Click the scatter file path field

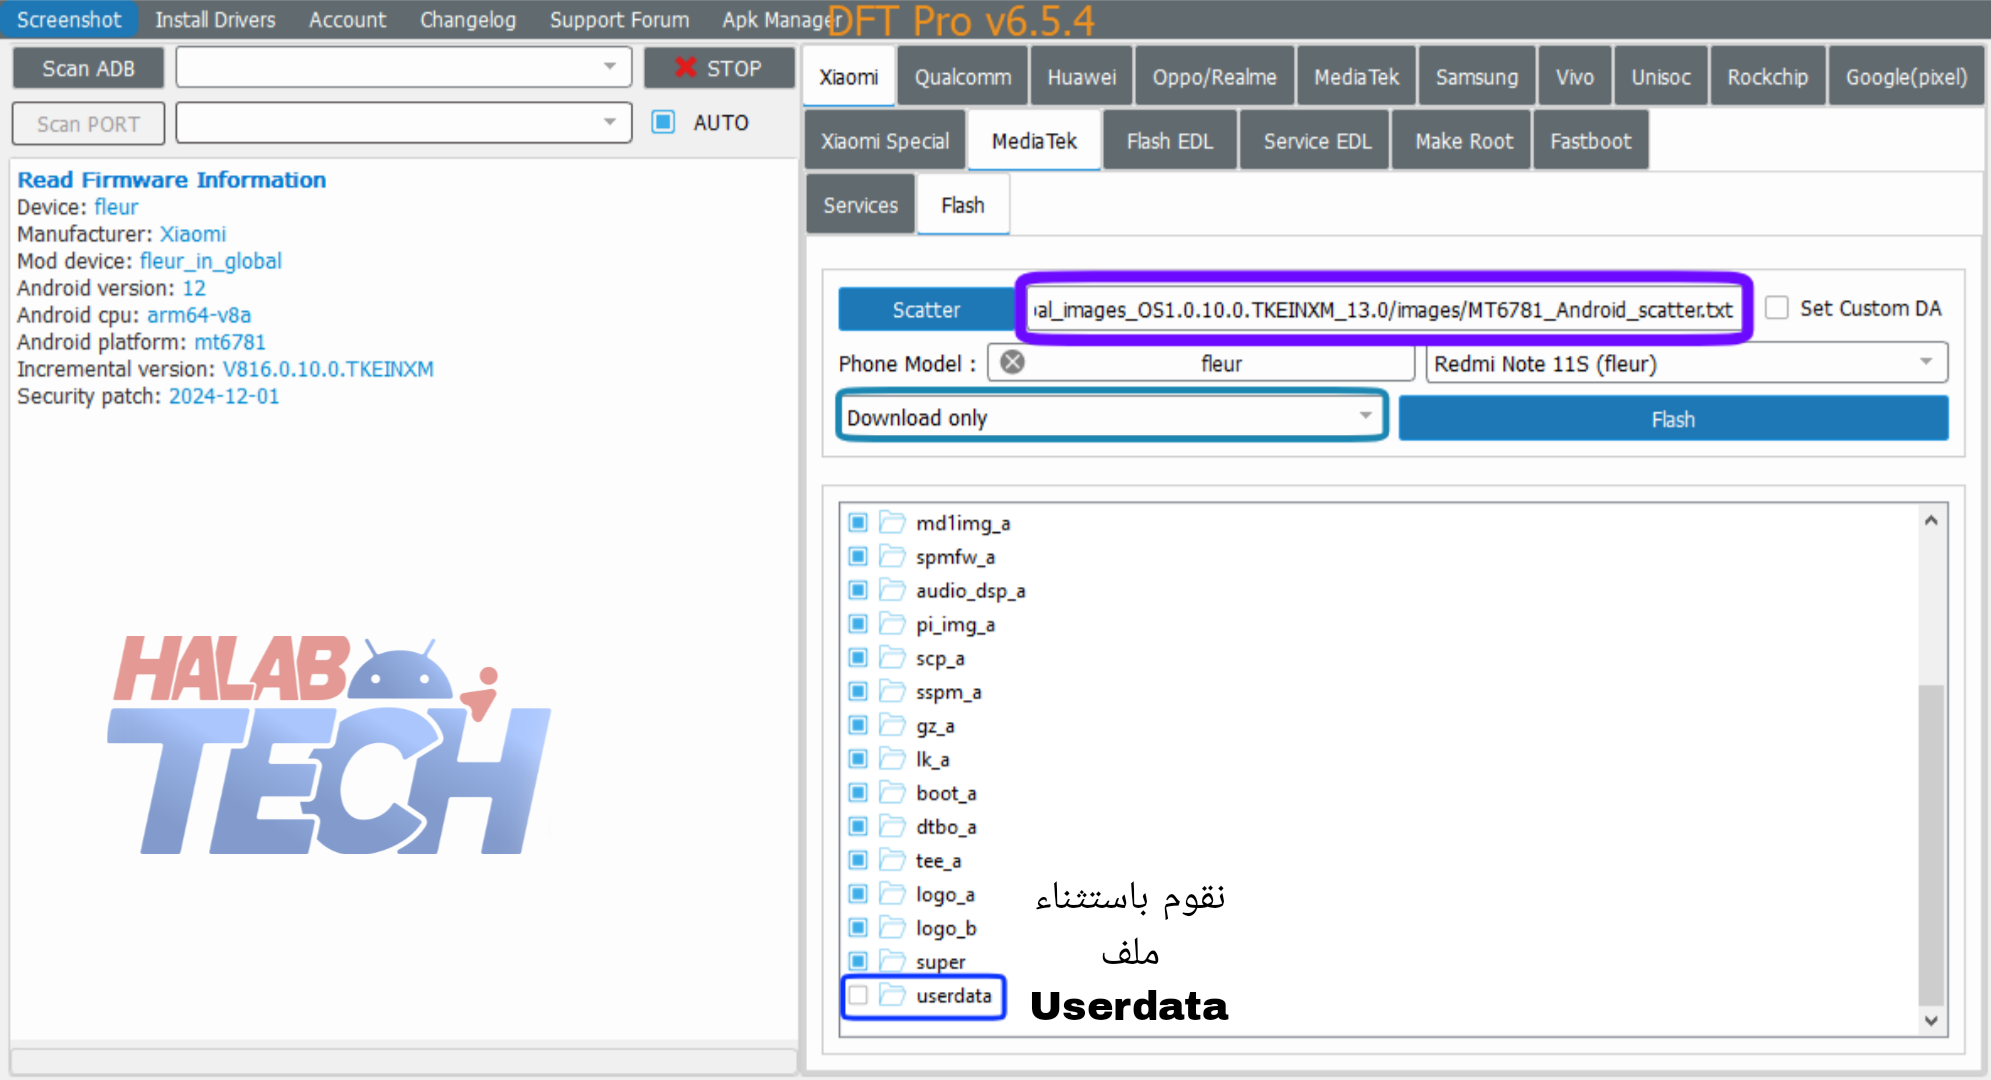pos(1384,309)
